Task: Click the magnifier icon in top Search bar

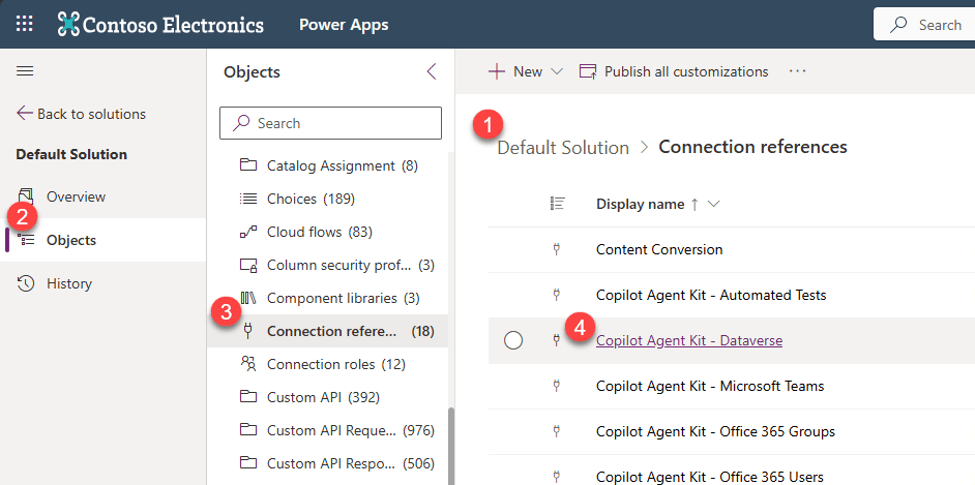Action: (899, 25)
